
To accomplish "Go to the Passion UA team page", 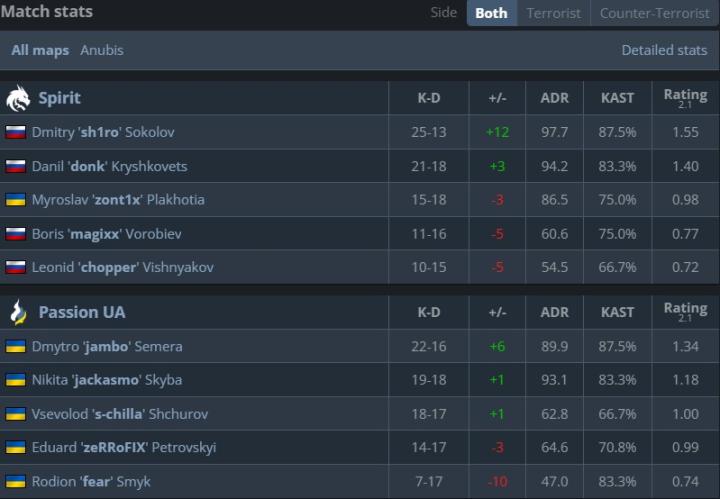I will coord(82,312).
